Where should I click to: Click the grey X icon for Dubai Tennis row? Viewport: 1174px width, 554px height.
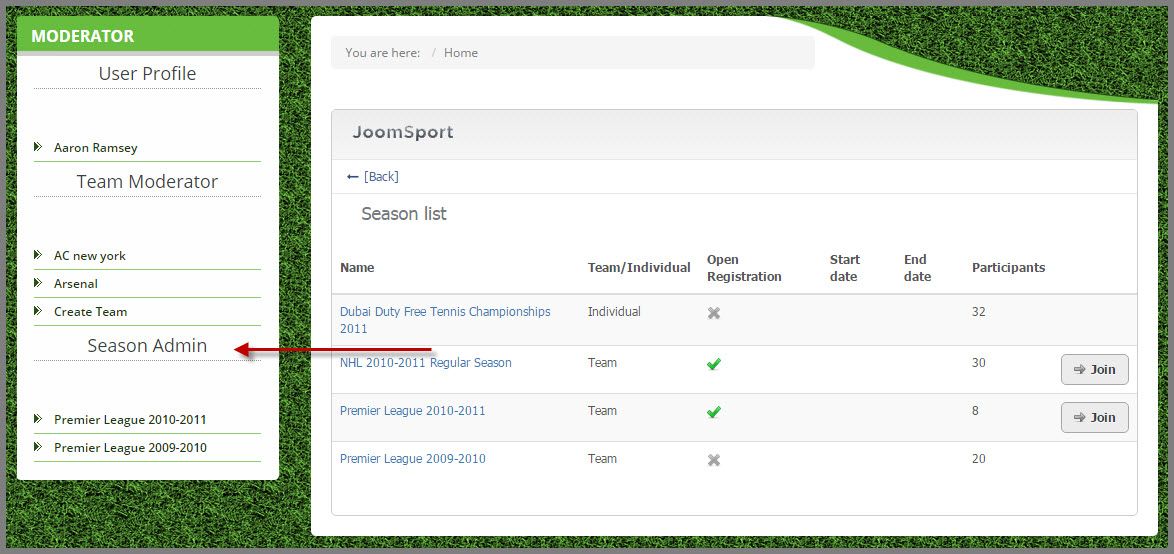point(714,313)
